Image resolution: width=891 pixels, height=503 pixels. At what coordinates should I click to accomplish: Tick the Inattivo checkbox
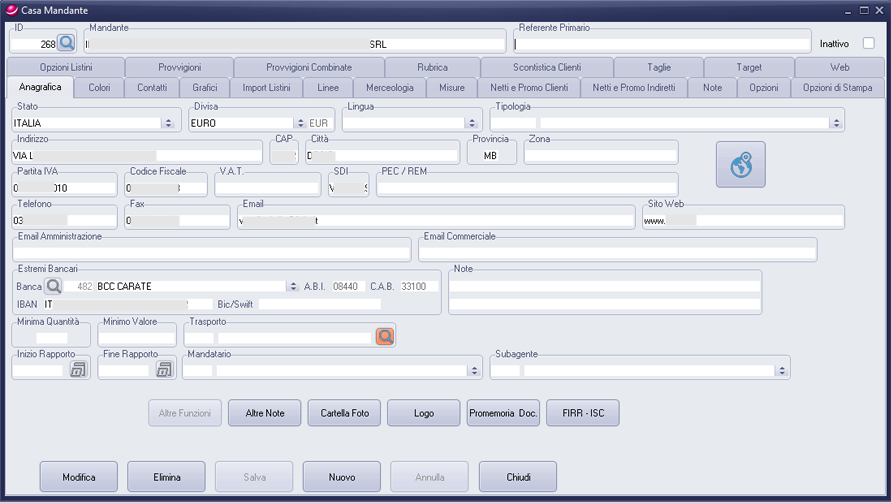tap(868, 43)
